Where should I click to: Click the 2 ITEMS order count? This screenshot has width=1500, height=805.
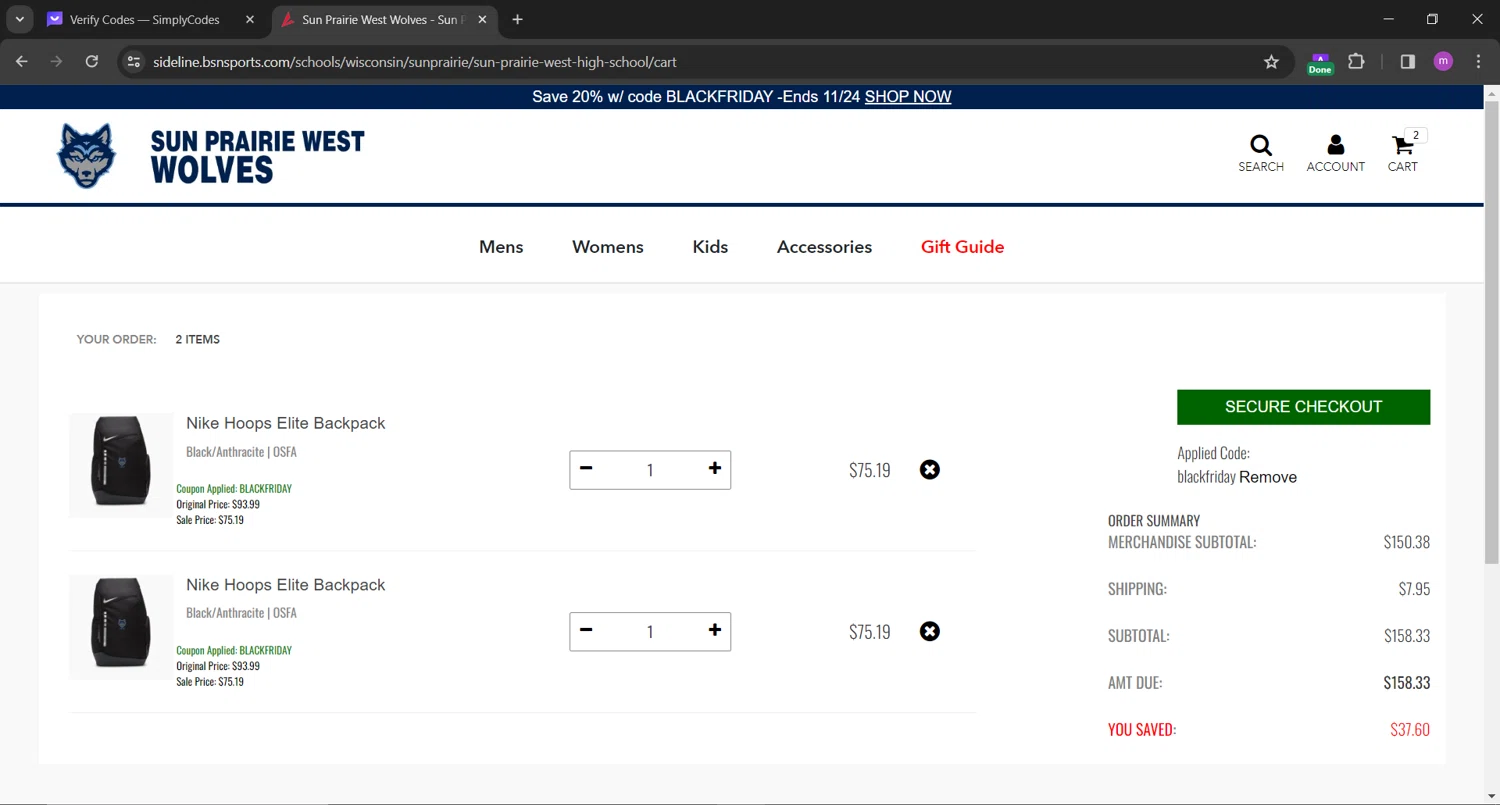198,340
